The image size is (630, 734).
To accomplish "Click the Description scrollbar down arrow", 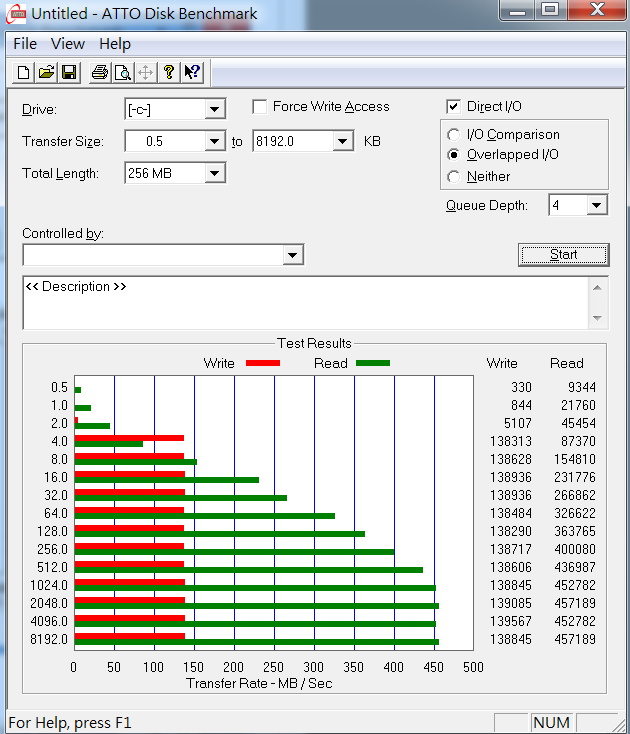I will point(597,318).
